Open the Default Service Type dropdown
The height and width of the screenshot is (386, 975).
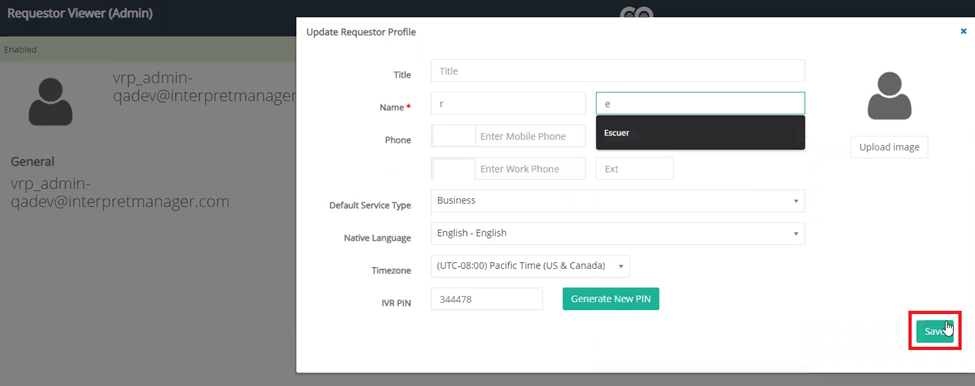pyautogui.click(x=617, y=201)
